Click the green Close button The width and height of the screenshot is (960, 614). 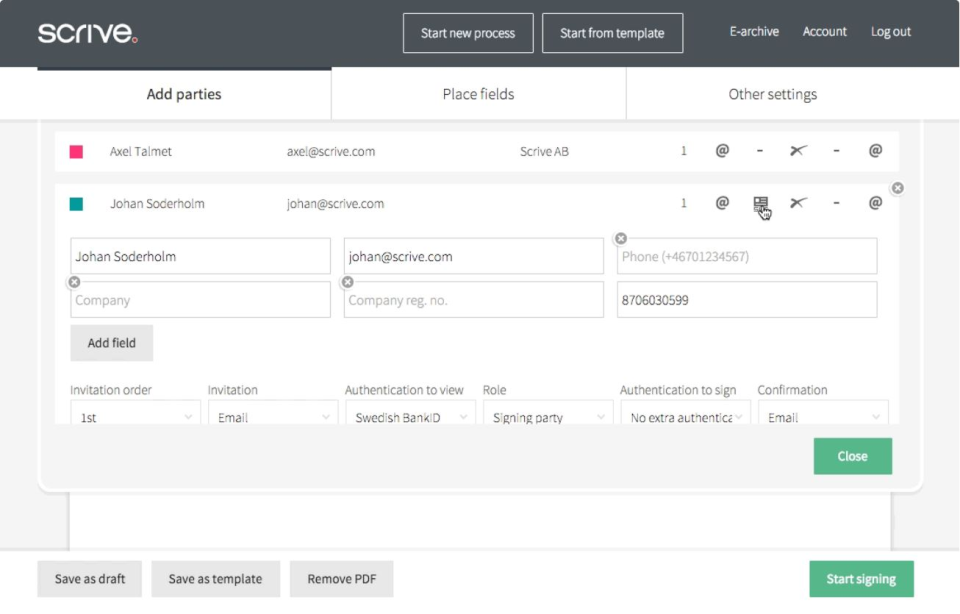[852, 456]
